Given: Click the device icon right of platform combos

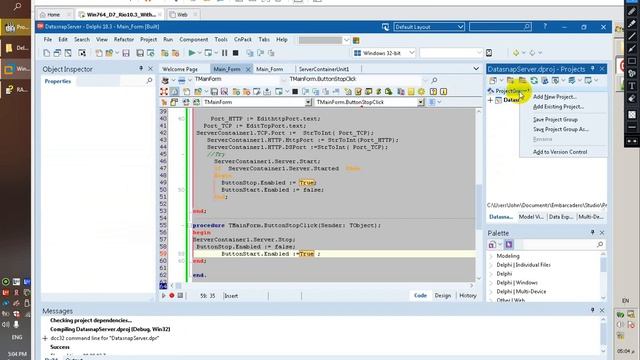Looking at the screenshot, I should [489, 53].
